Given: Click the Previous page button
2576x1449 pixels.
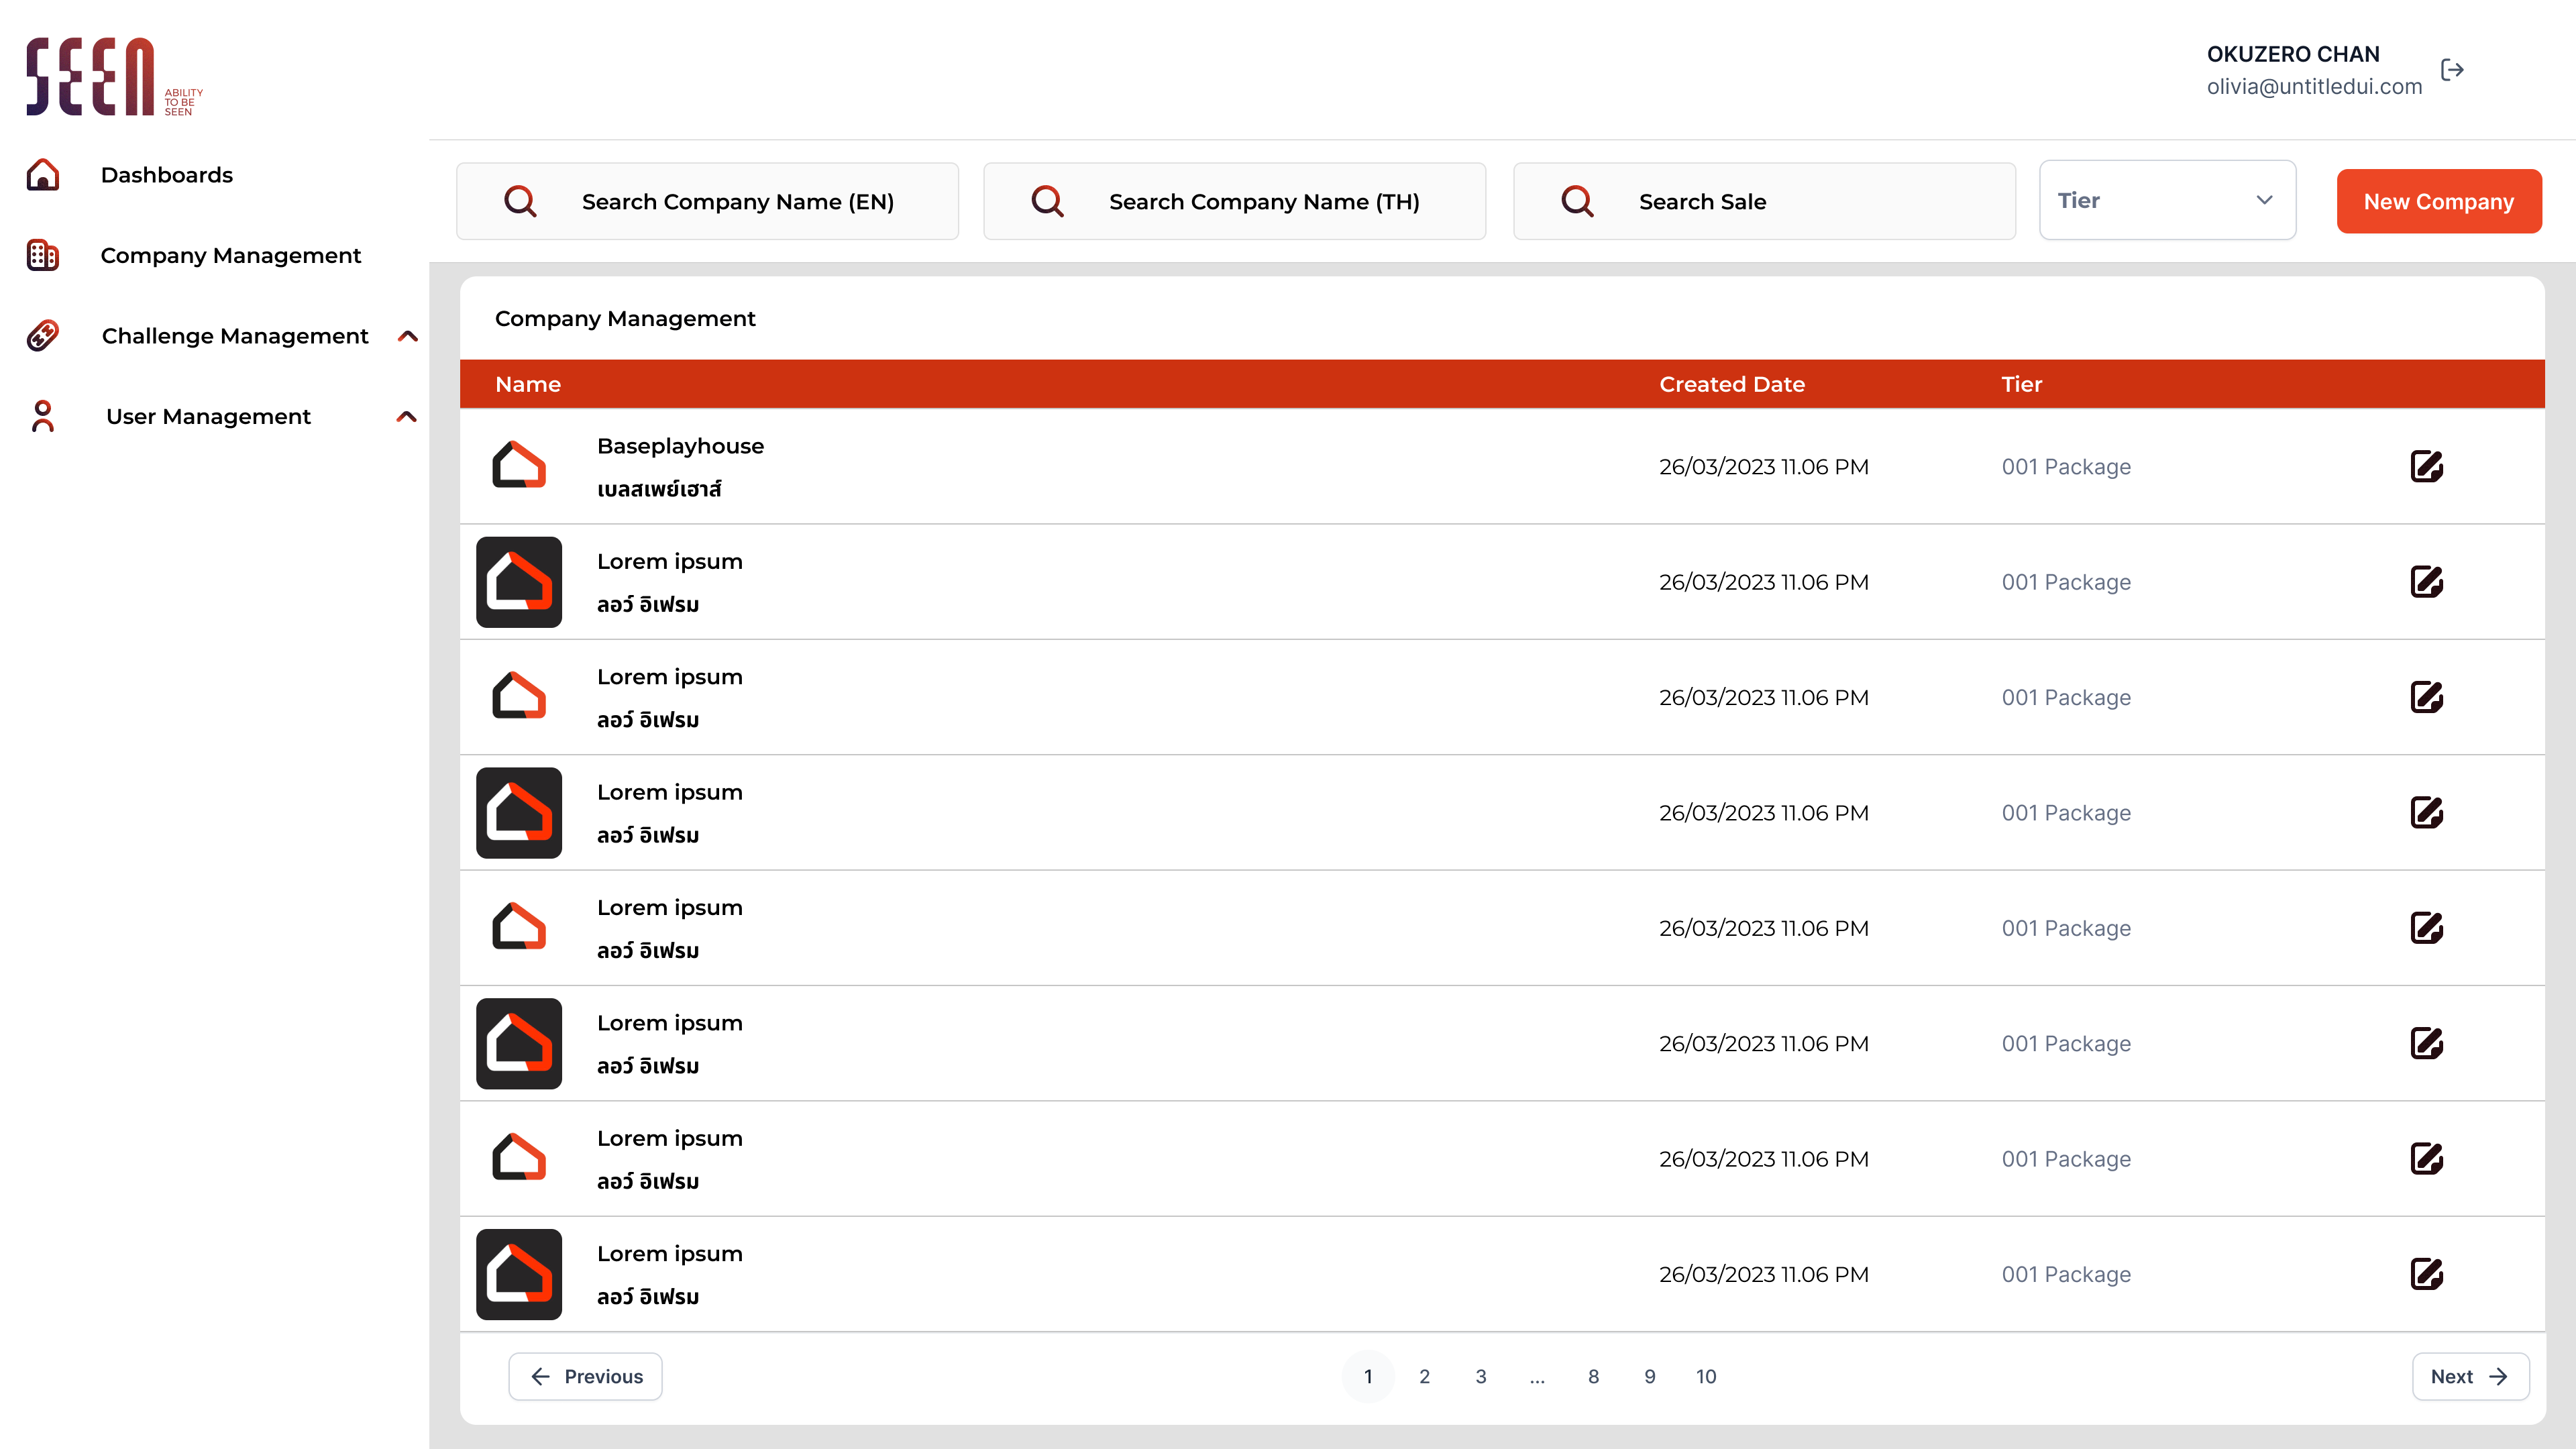Looking at the screenshot, I should click(x=585, y=1377).
